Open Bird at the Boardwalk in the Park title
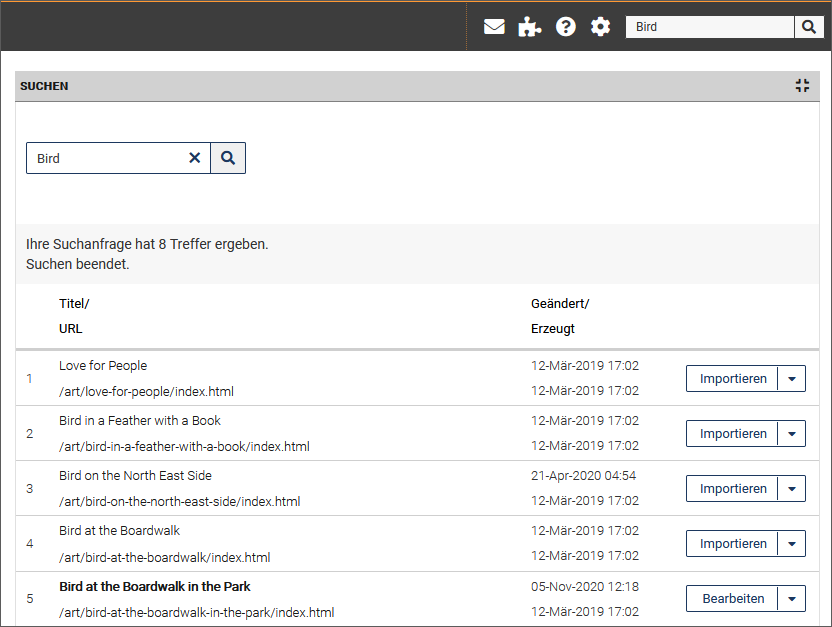The image size is (832, 627). coord(154,586)
